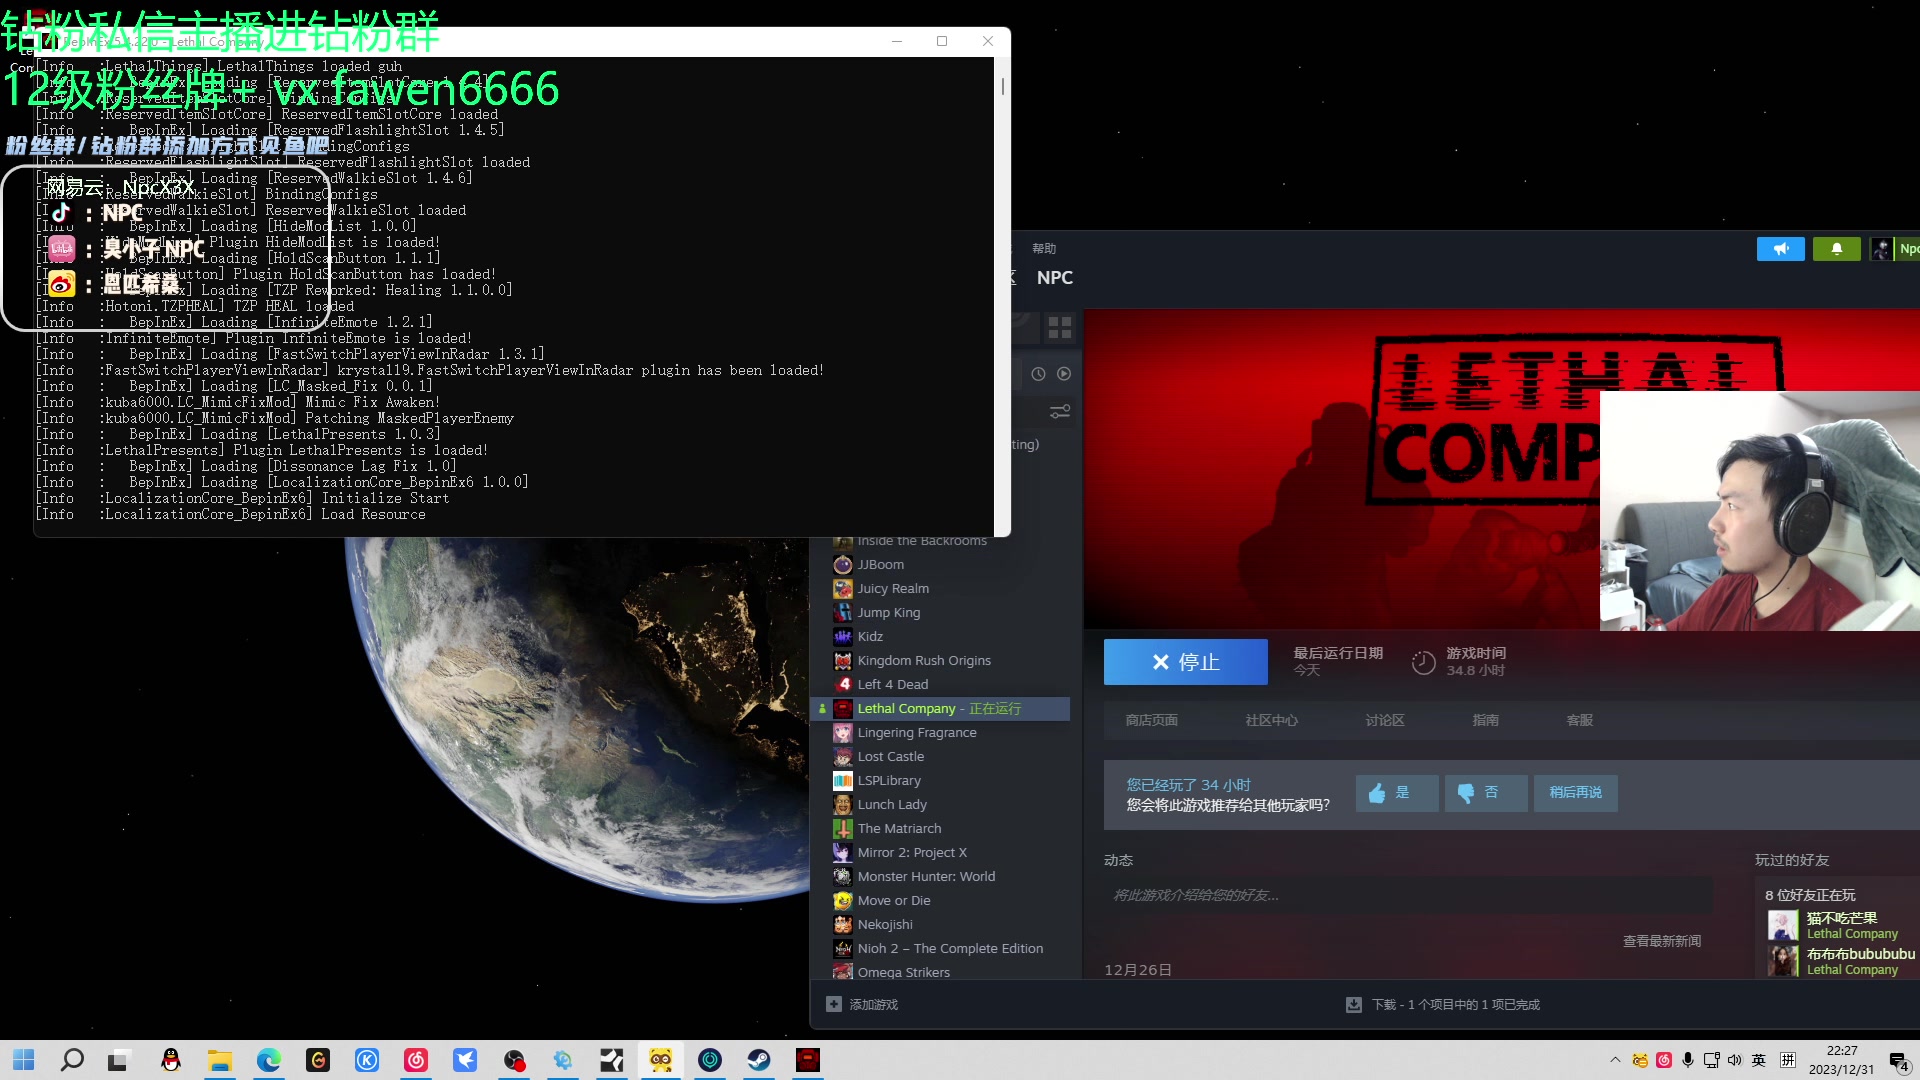
Task: Click the Left 4 Dead game icon
Action: 843,684
